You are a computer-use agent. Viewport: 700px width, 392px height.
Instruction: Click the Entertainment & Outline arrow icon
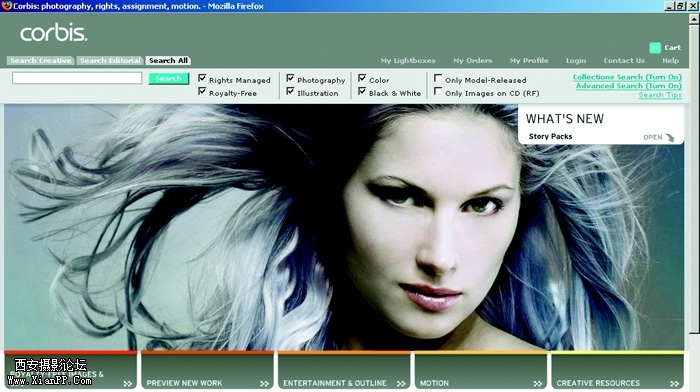[401, 383]
